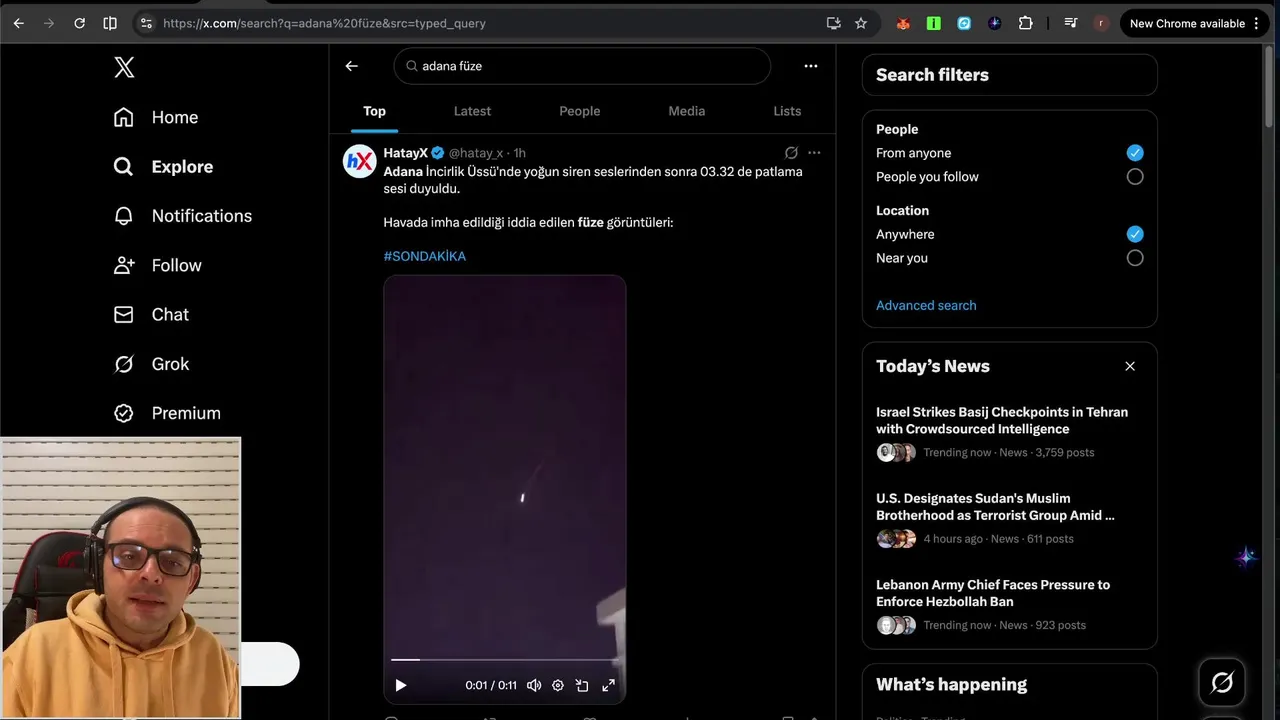Expand video to fullscreen
Viewport: 1280px width, 720px height.
coord(608,685)
